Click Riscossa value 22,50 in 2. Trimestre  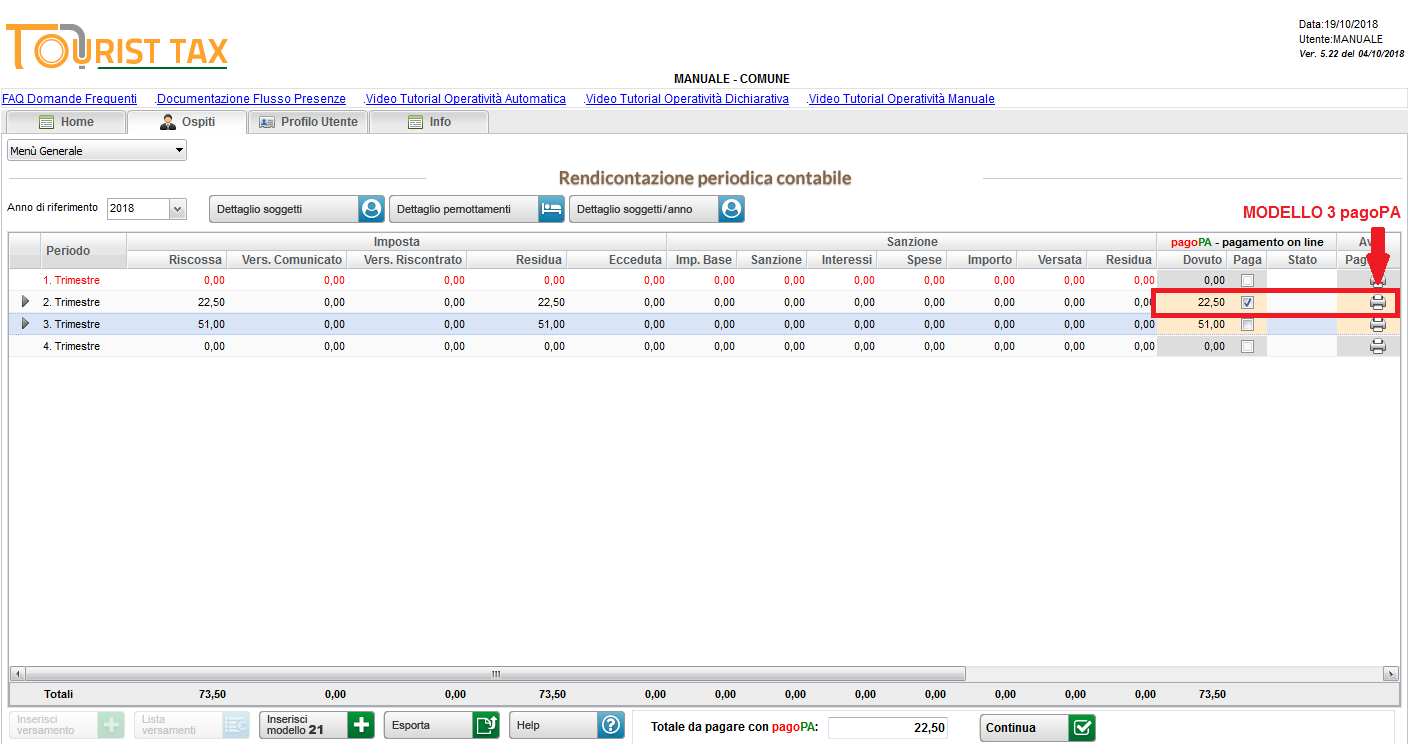pyautogui.click(x=211, y=302)
